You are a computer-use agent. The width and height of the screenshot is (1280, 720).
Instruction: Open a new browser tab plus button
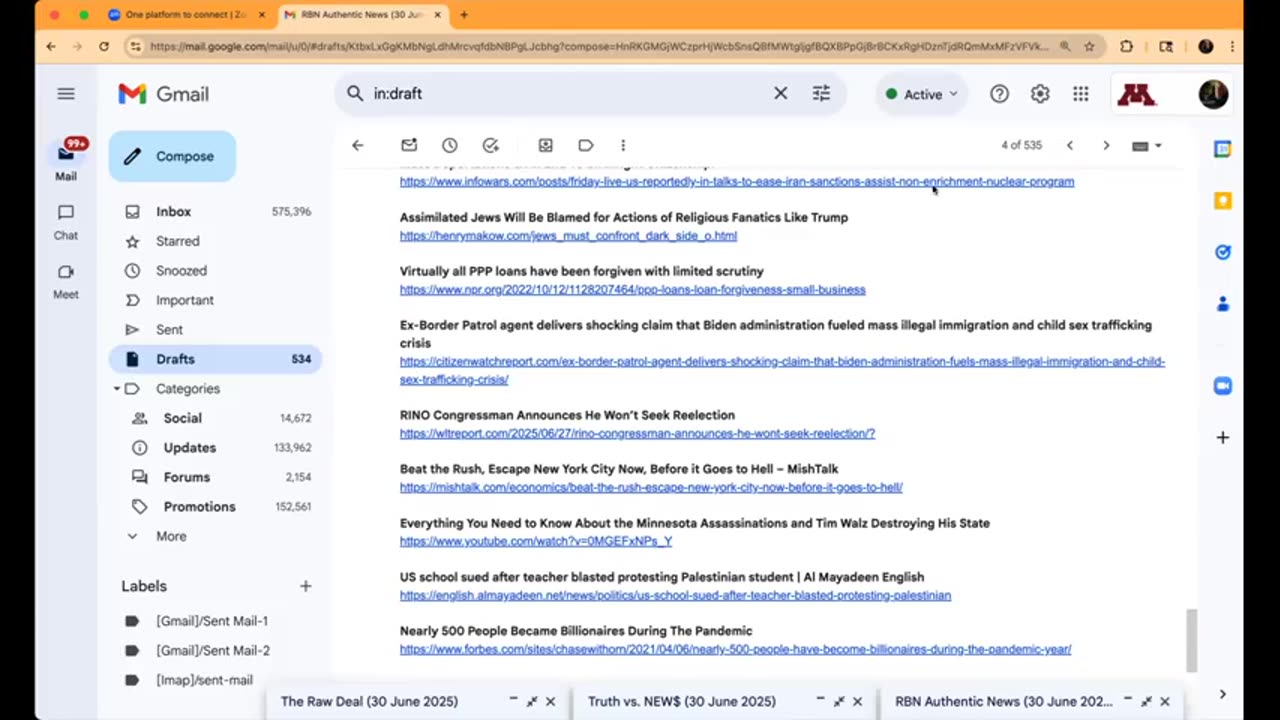click(x=464, y=15)
